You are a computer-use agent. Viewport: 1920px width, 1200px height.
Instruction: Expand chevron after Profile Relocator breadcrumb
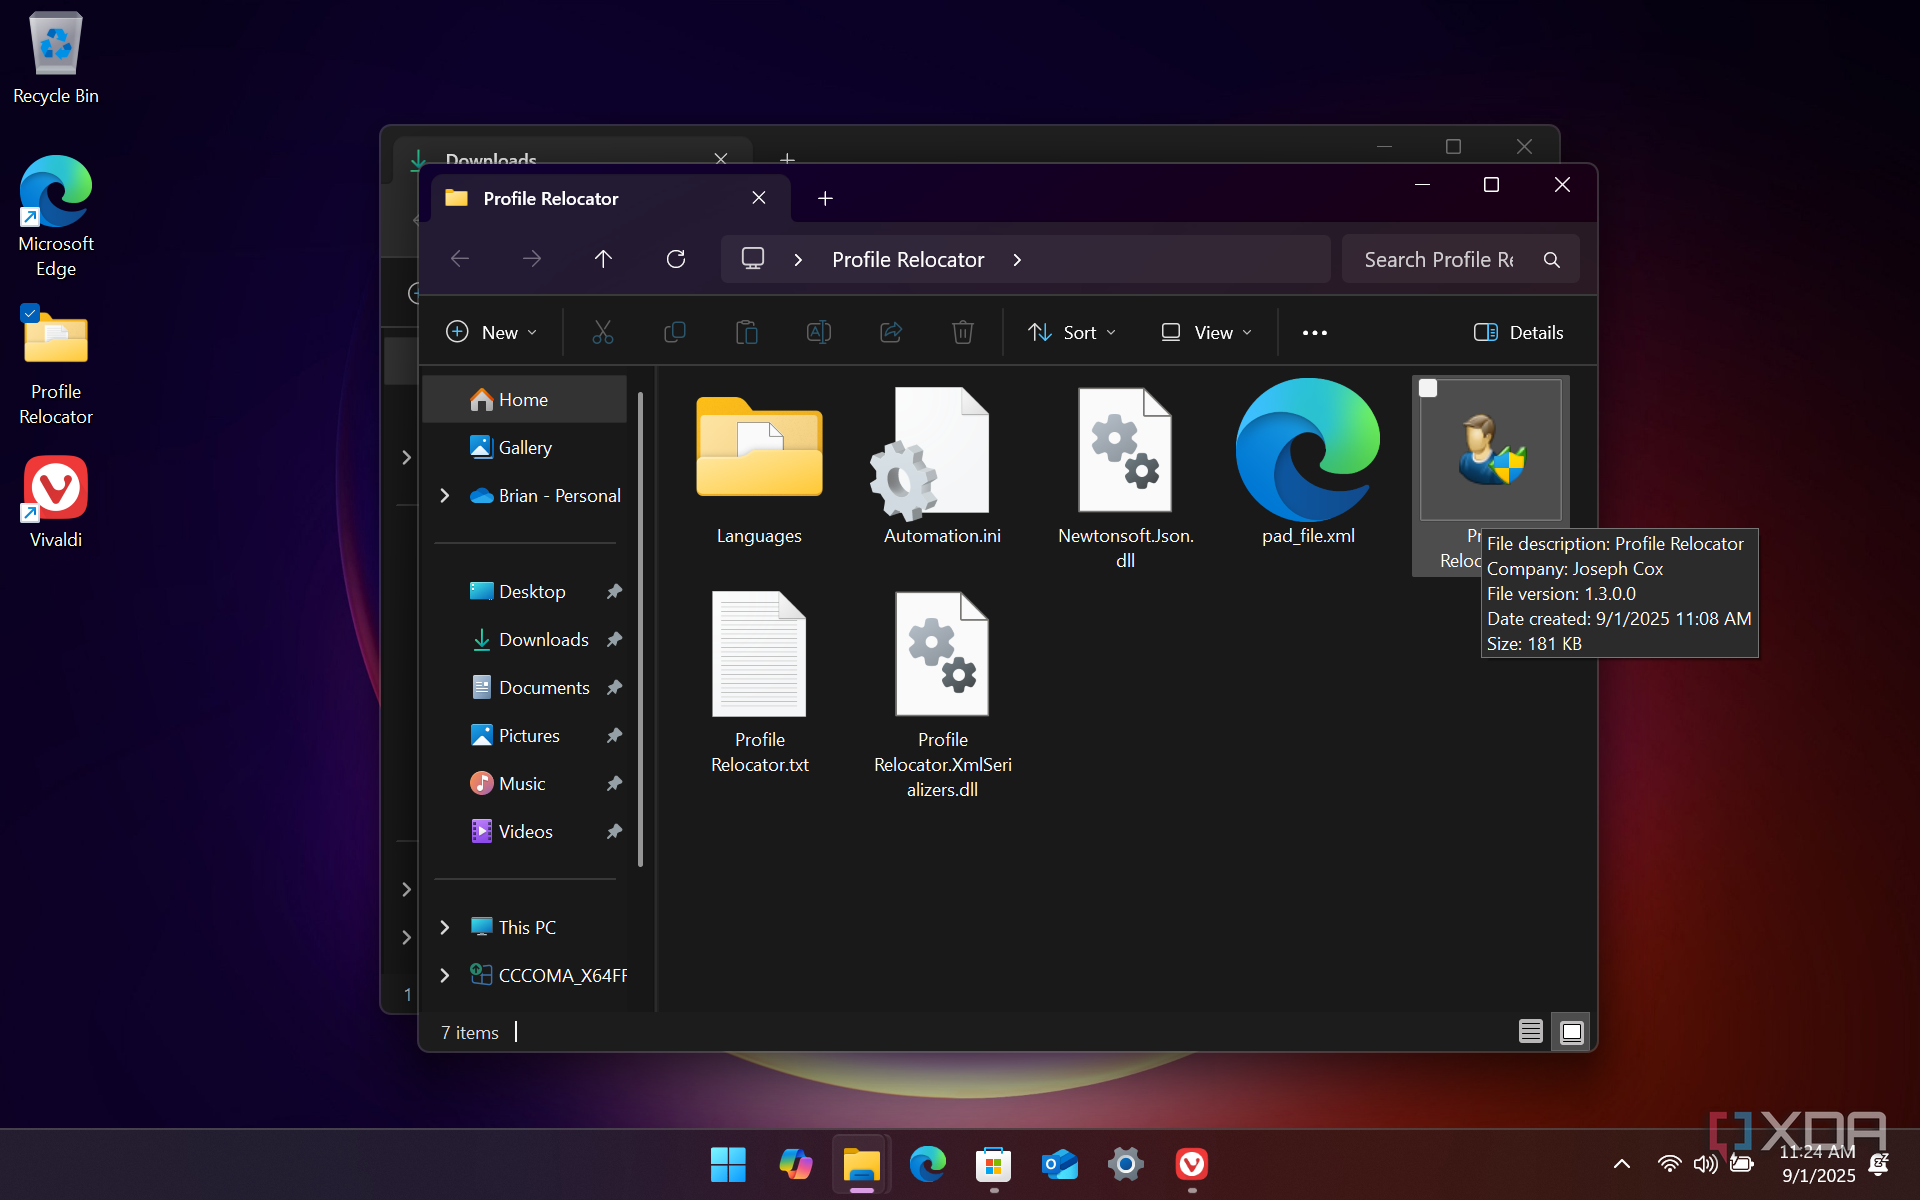click(x=1017, y=260)
